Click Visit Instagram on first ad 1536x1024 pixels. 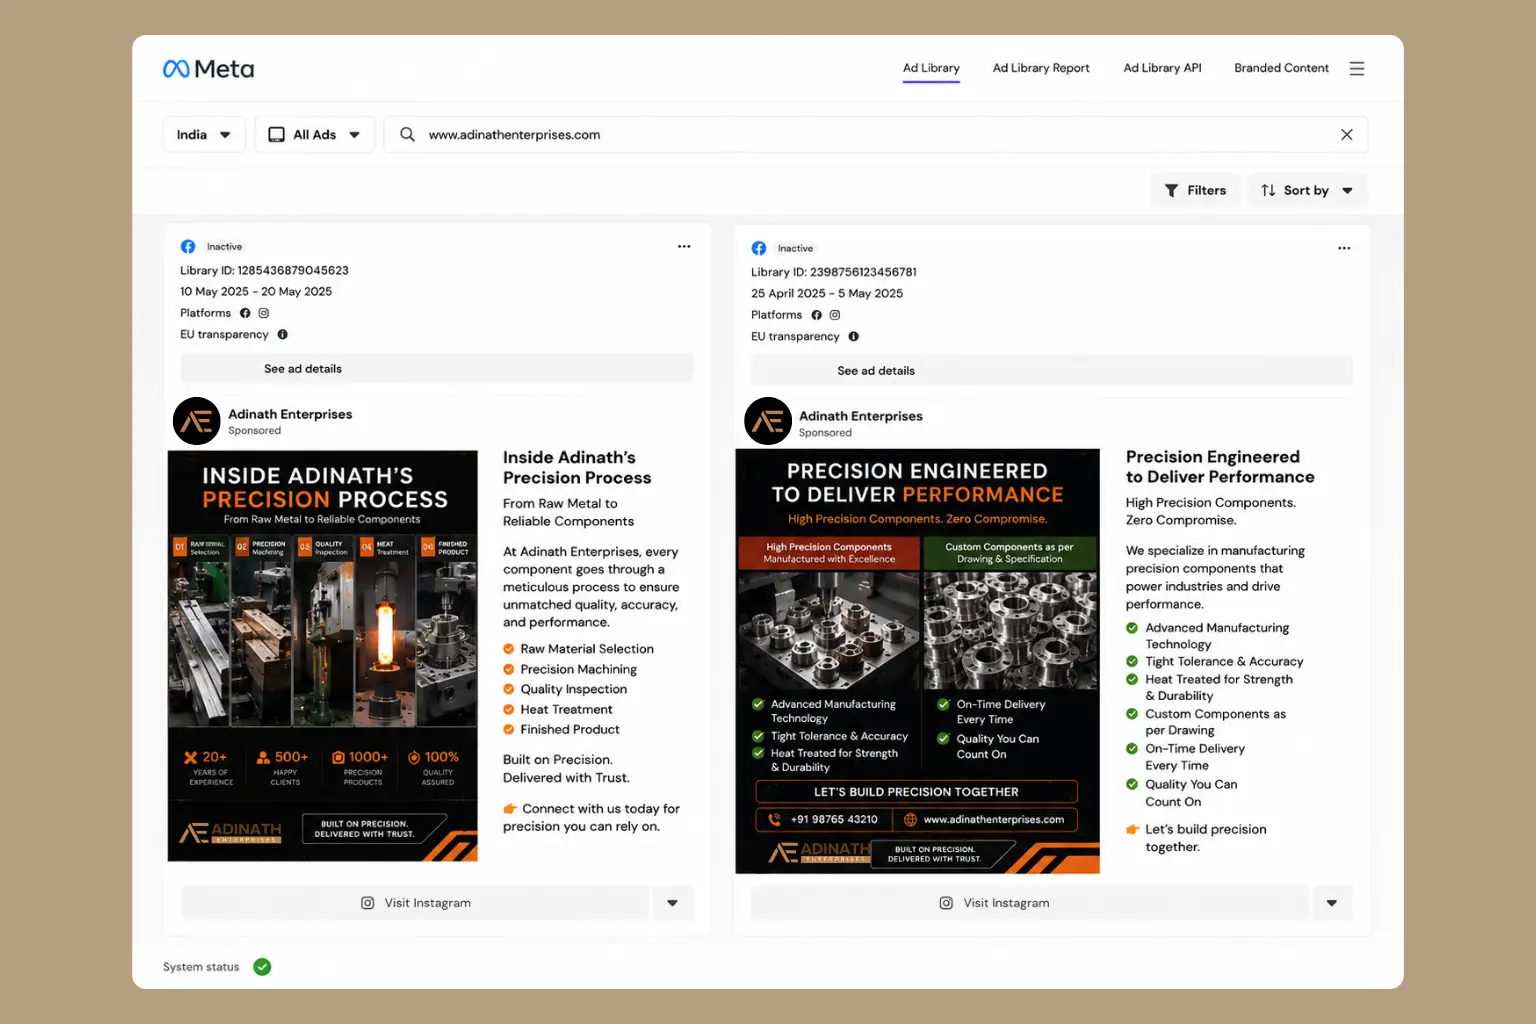[415, 903]
